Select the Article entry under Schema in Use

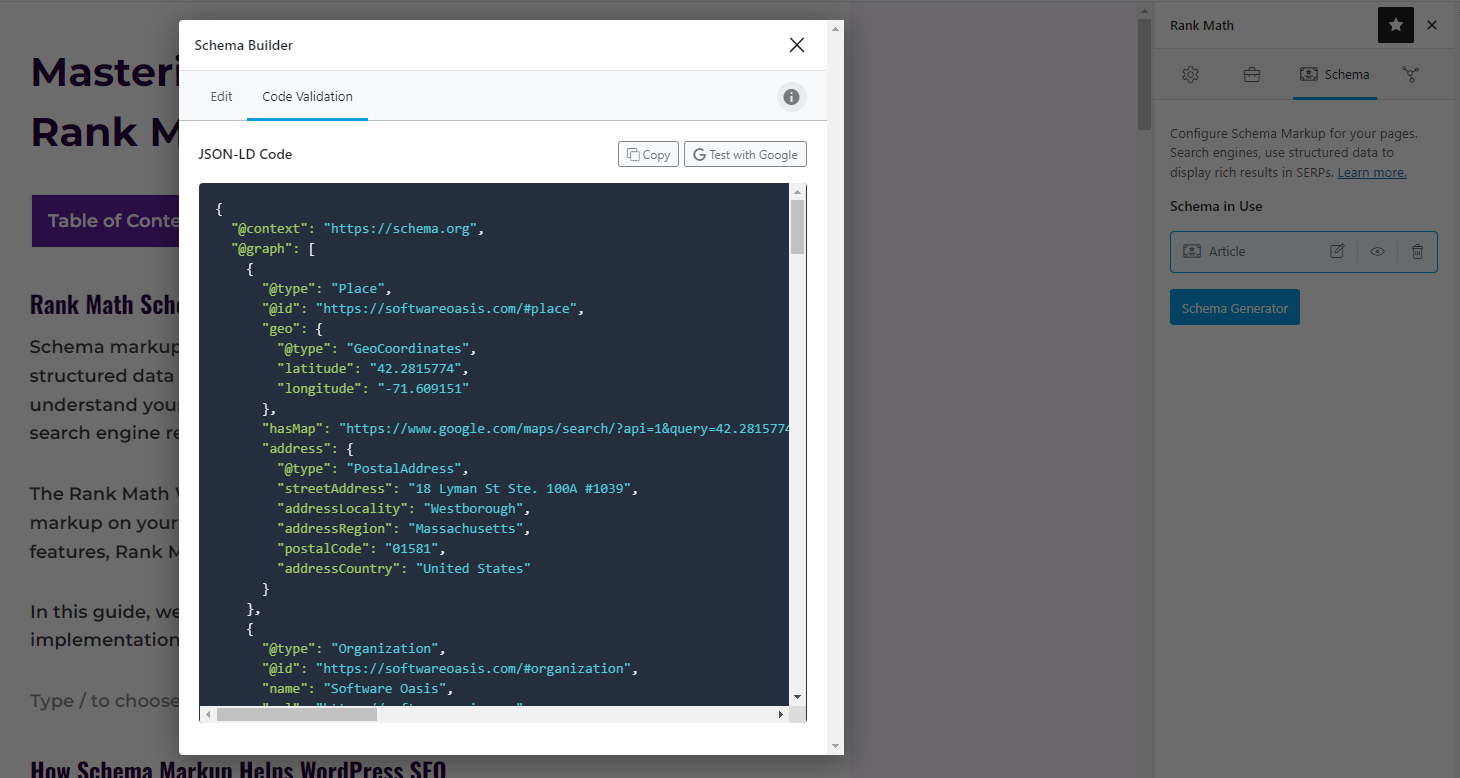point(1225,251)
